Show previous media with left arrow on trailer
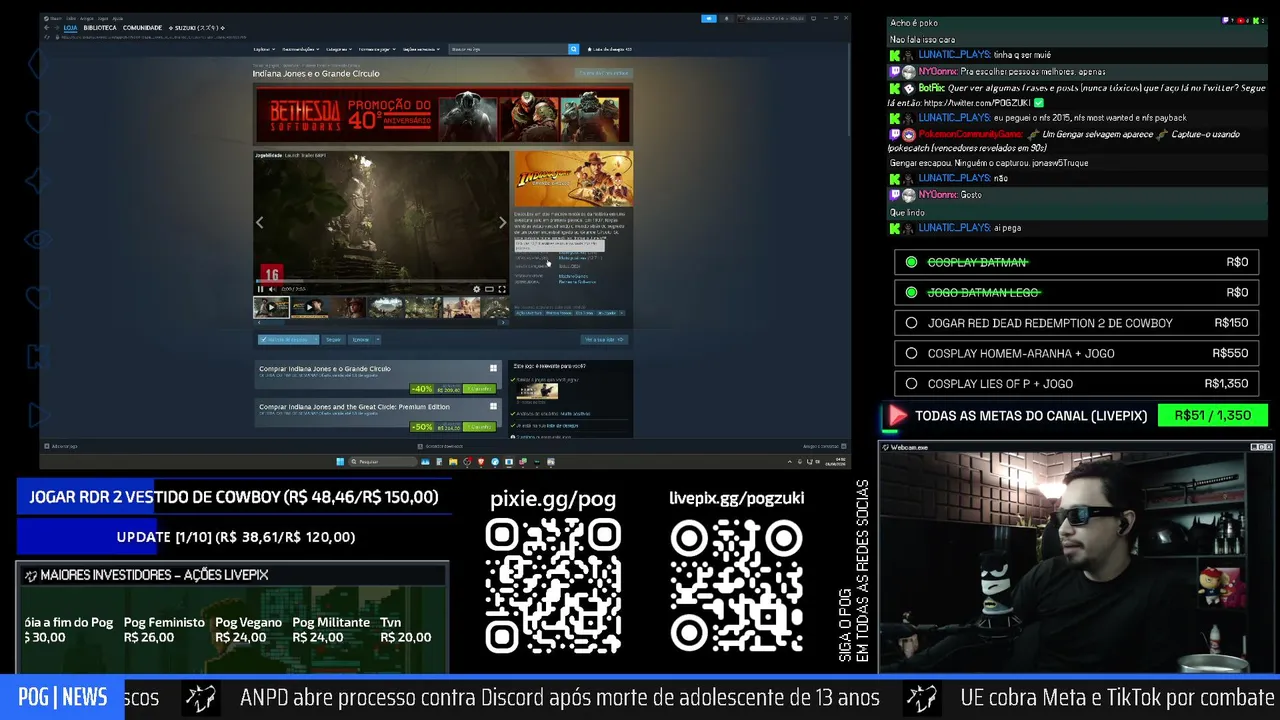Viewport: 1280px width, 720px height. pyautogui.click(x=260, y=222)
